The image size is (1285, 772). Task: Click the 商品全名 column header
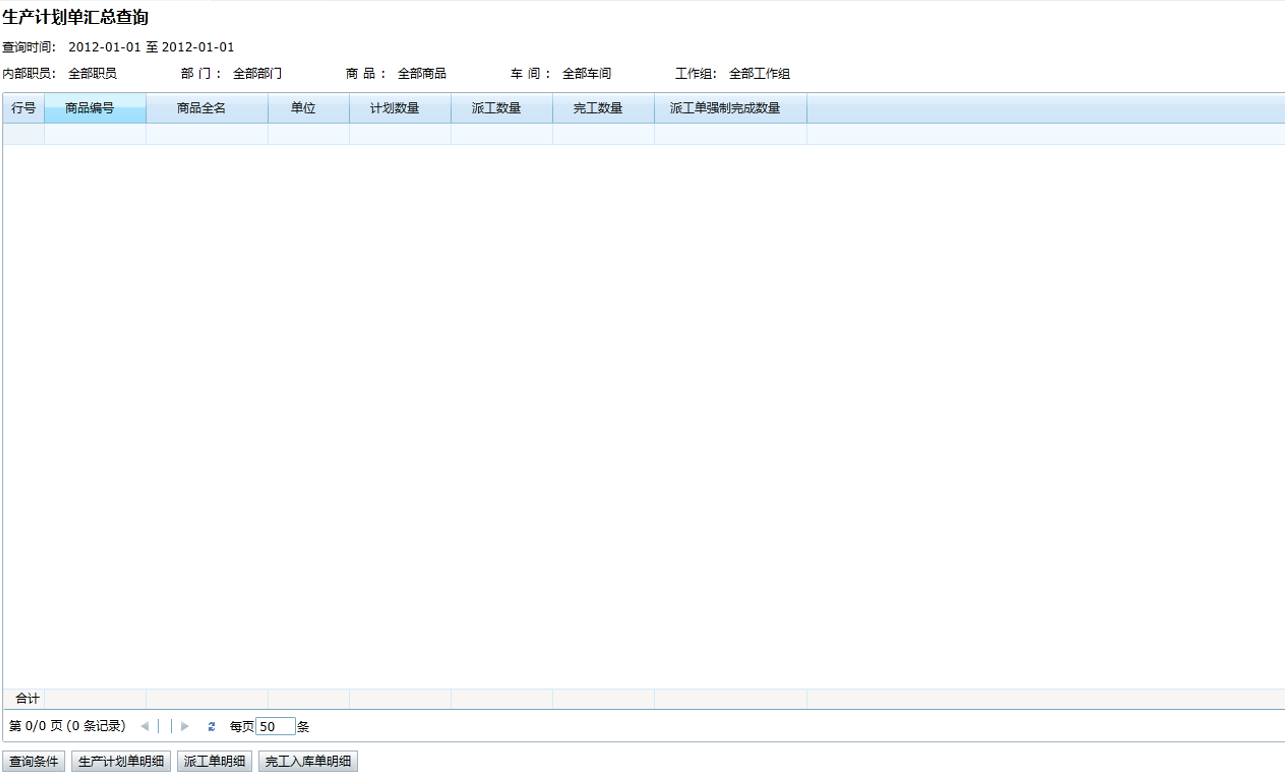(x=206, y=108)
